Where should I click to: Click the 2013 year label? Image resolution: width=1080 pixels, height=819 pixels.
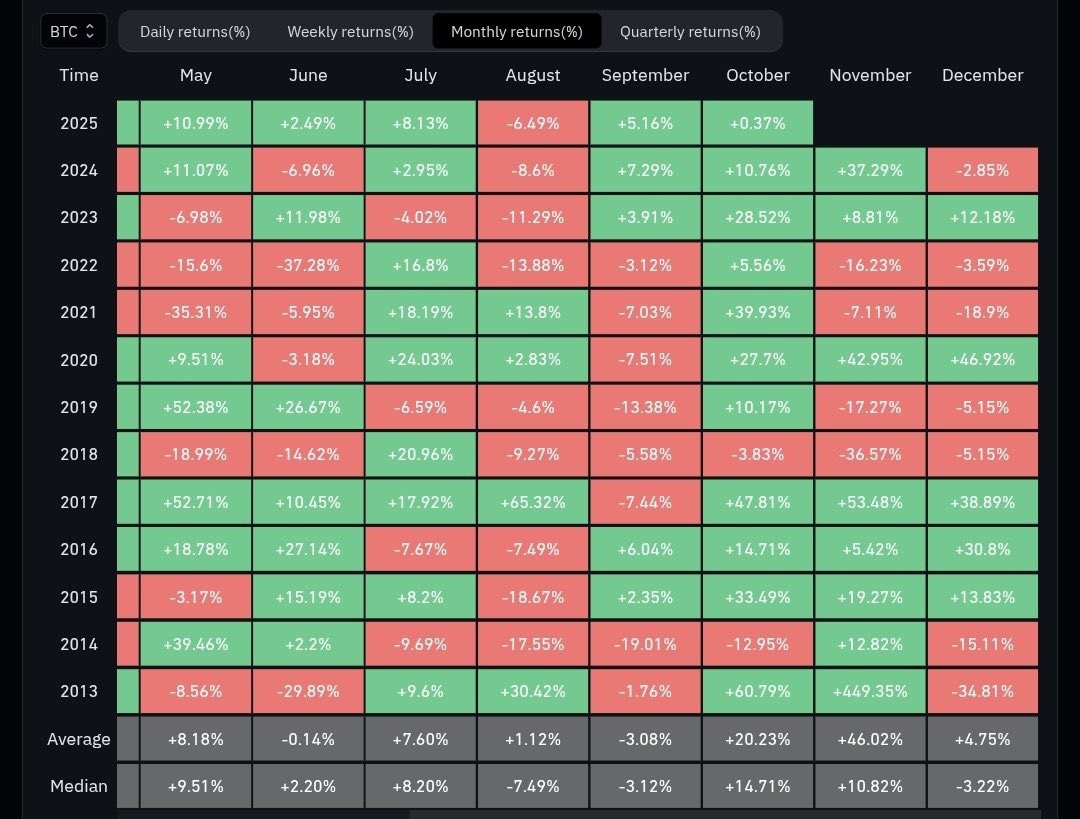click(79, 691)
